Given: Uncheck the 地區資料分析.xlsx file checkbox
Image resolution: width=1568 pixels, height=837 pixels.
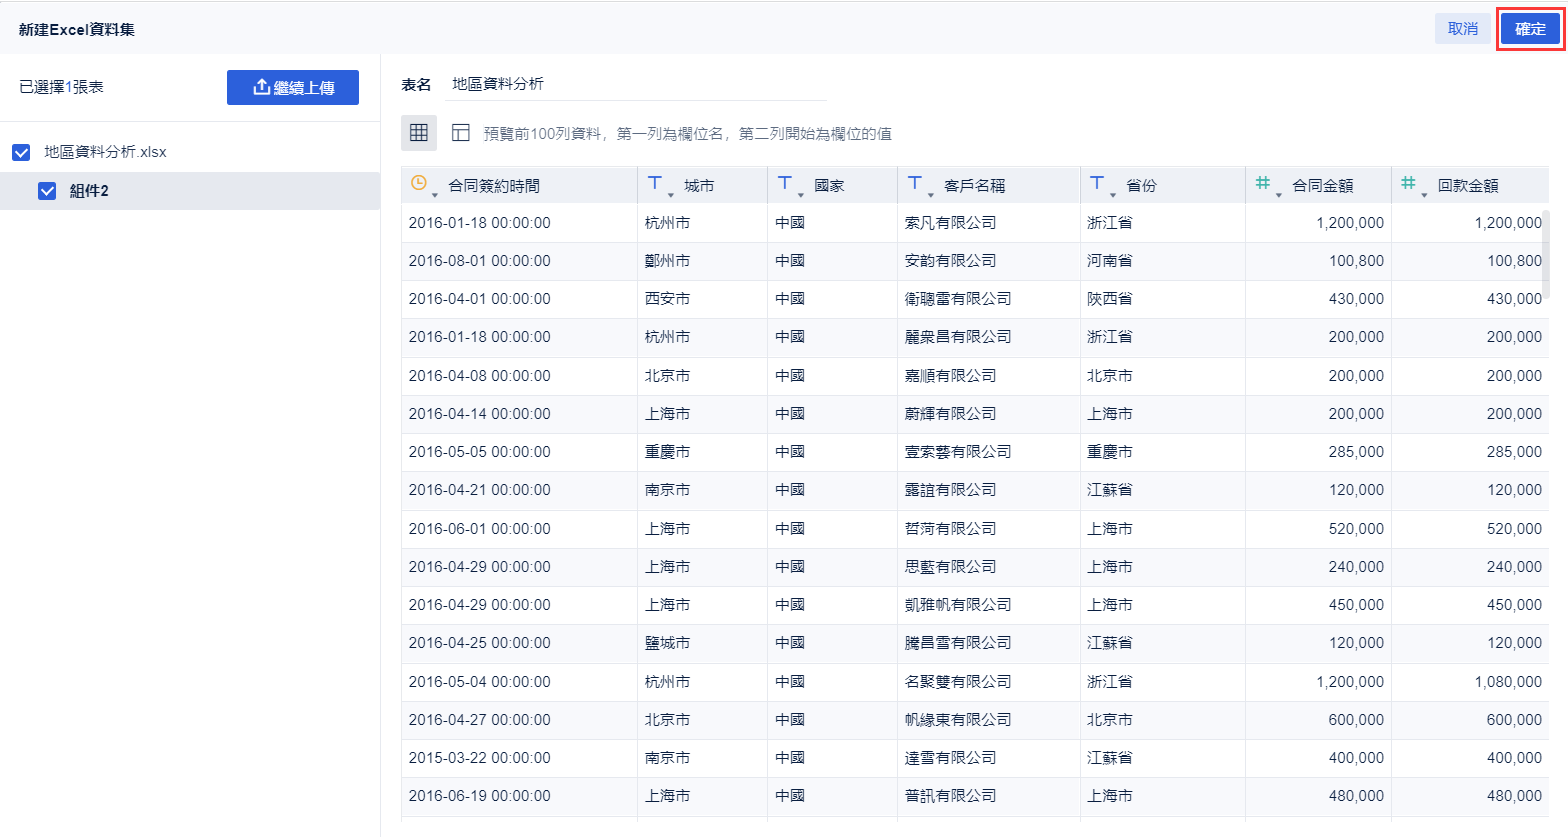Looking at the screenshot, I should (x=21, y=152).
